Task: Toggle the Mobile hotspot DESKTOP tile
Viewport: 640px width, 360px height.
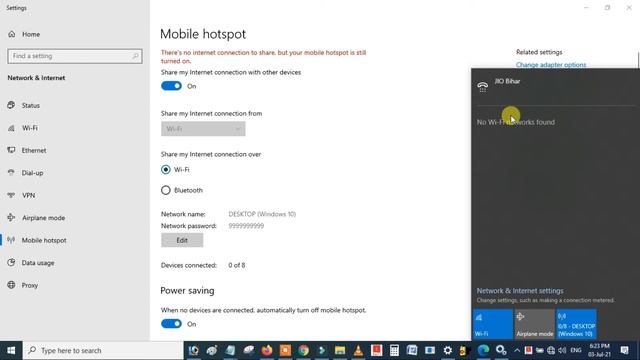Action: [576, 324]
